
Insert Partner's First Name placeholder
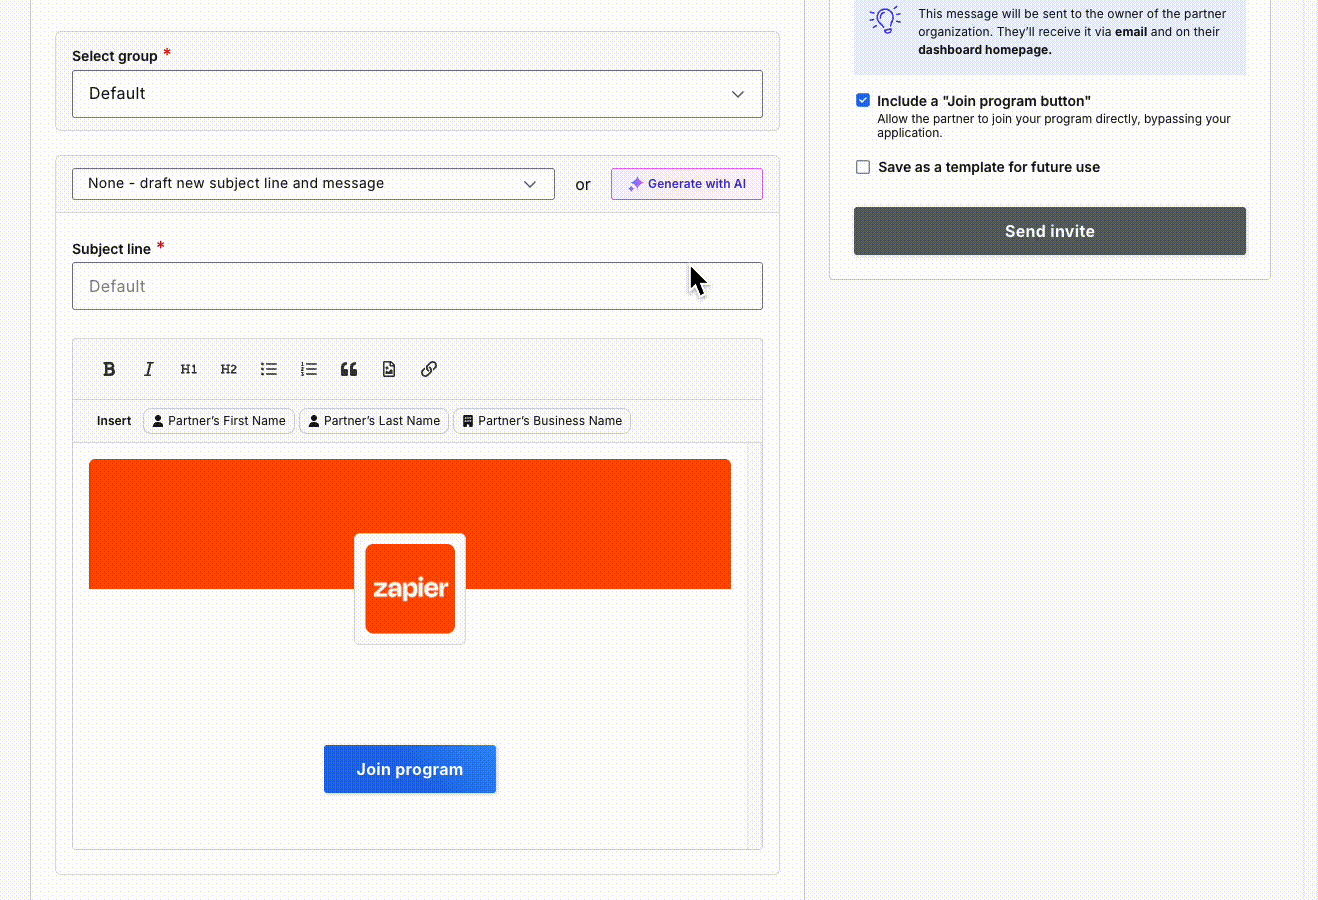coord(219,421)
